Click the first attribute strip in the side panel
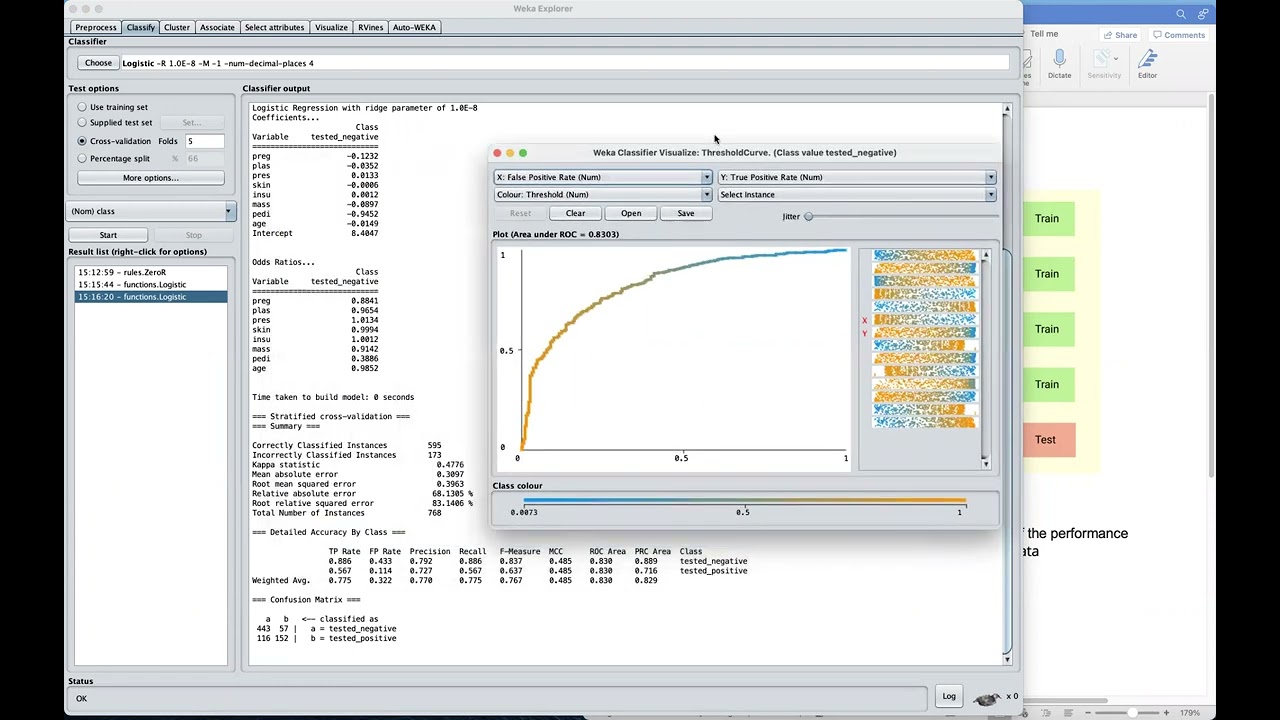Screen dimensions: 1280x720 point(924,255)
